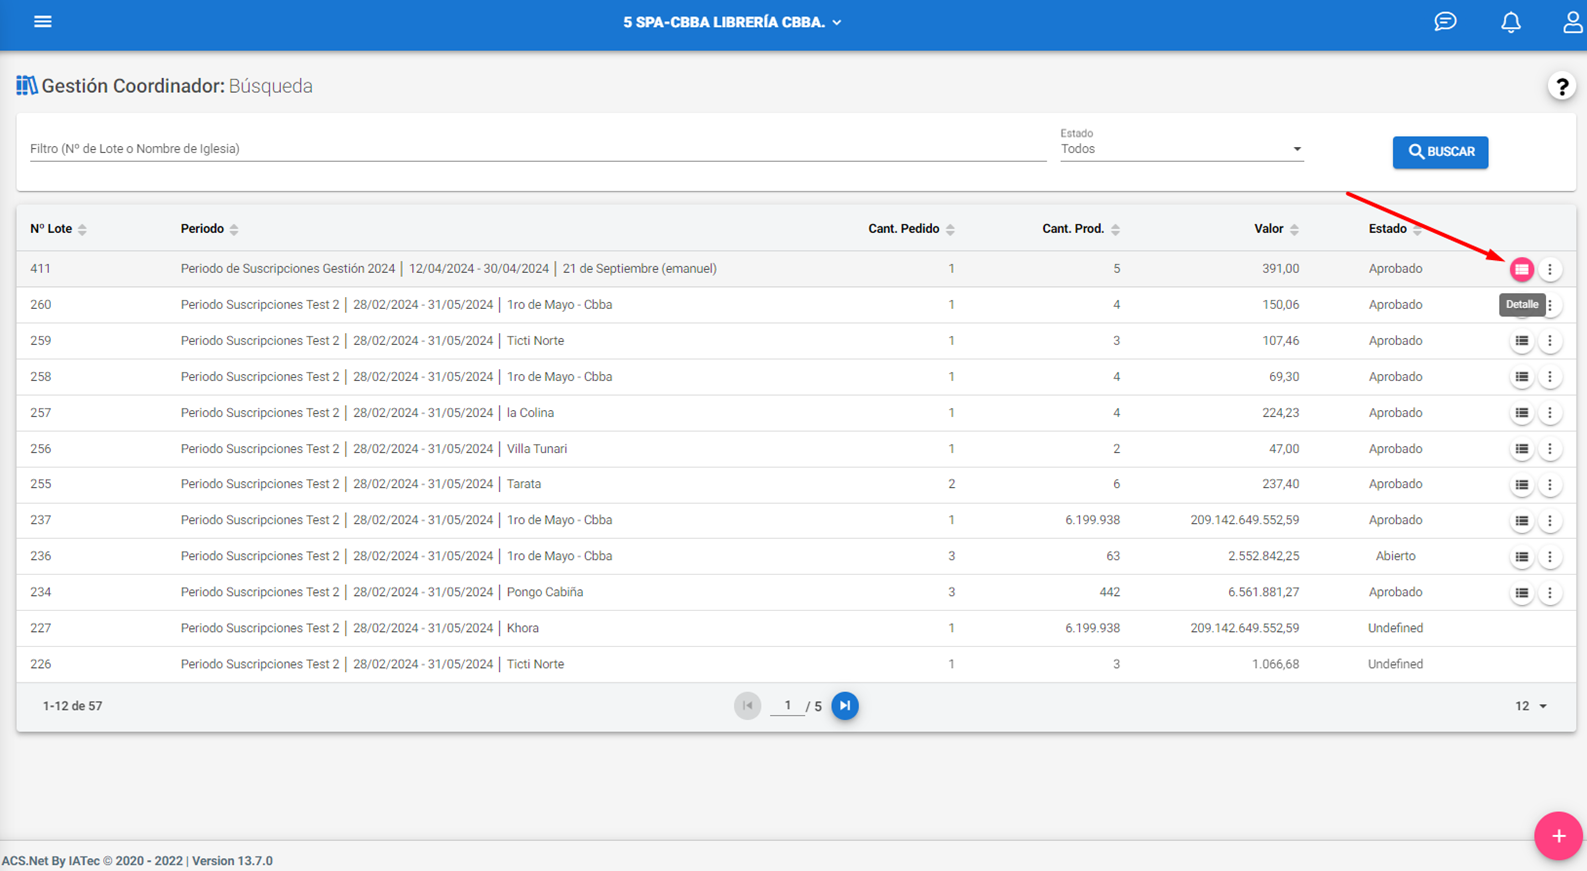Open Detalle for lote 258

tap(1521, 377)
